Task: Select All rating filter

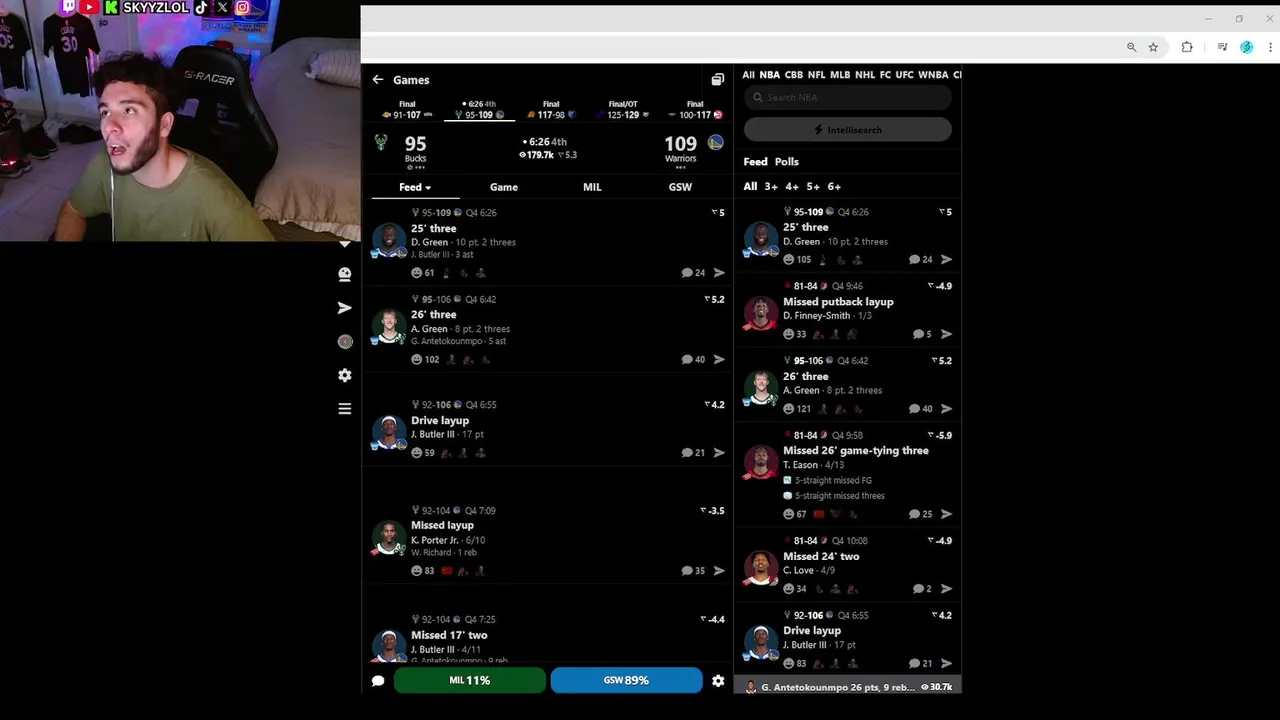Action: click(x=750, y=187)
